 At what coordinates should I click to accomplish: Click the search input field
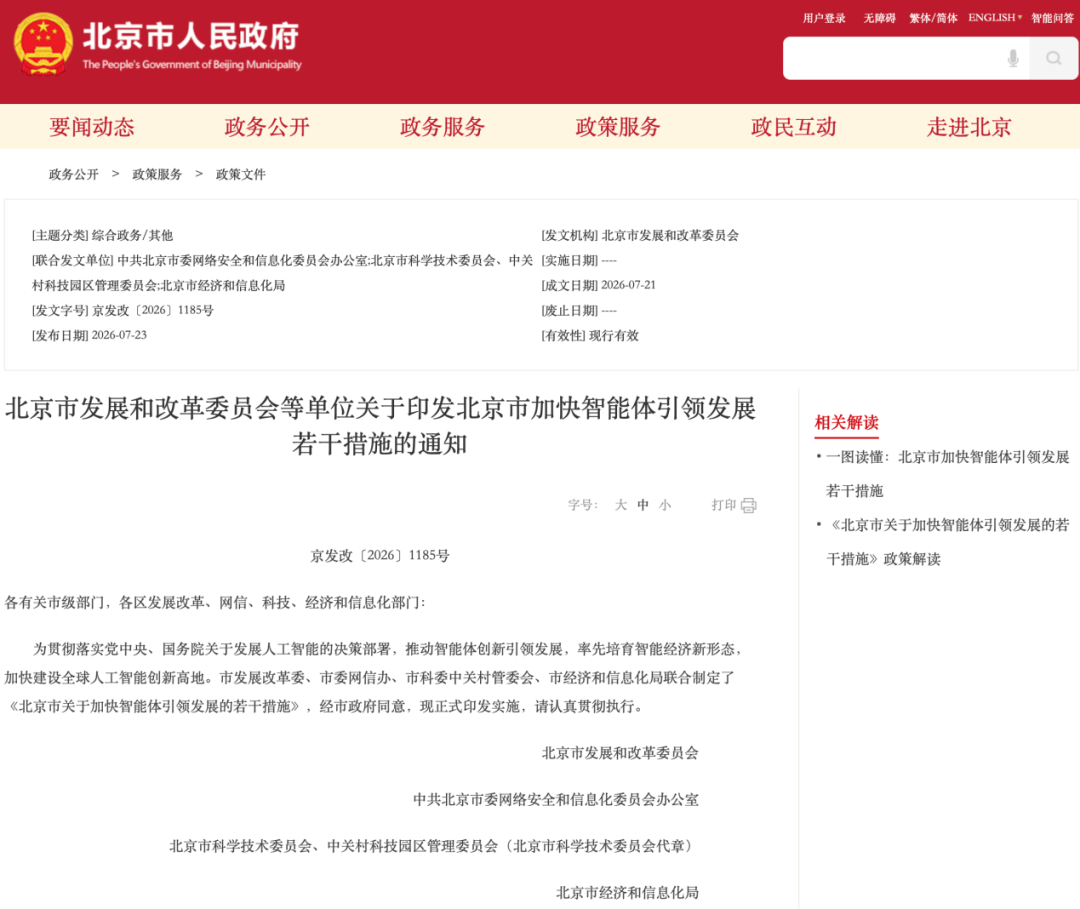pos(893,59)
